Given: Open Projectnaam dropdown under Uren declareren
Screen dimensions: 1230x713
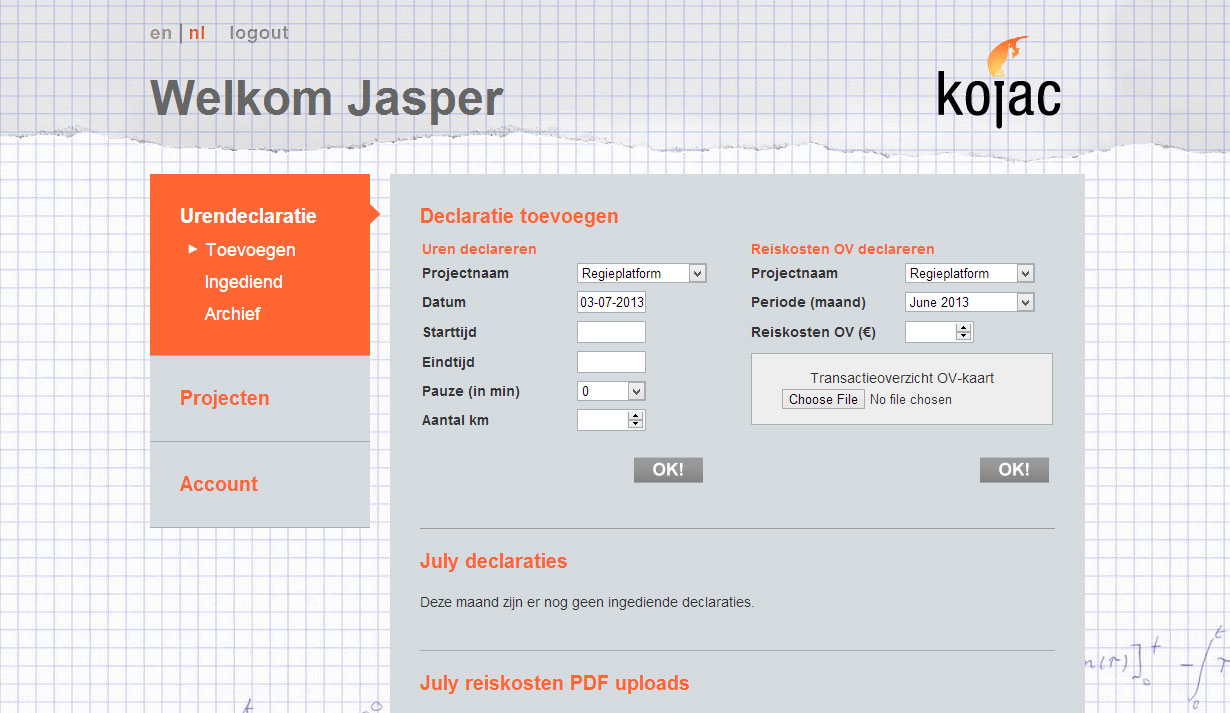Looking at the screenshot, I should click(642, 273).
